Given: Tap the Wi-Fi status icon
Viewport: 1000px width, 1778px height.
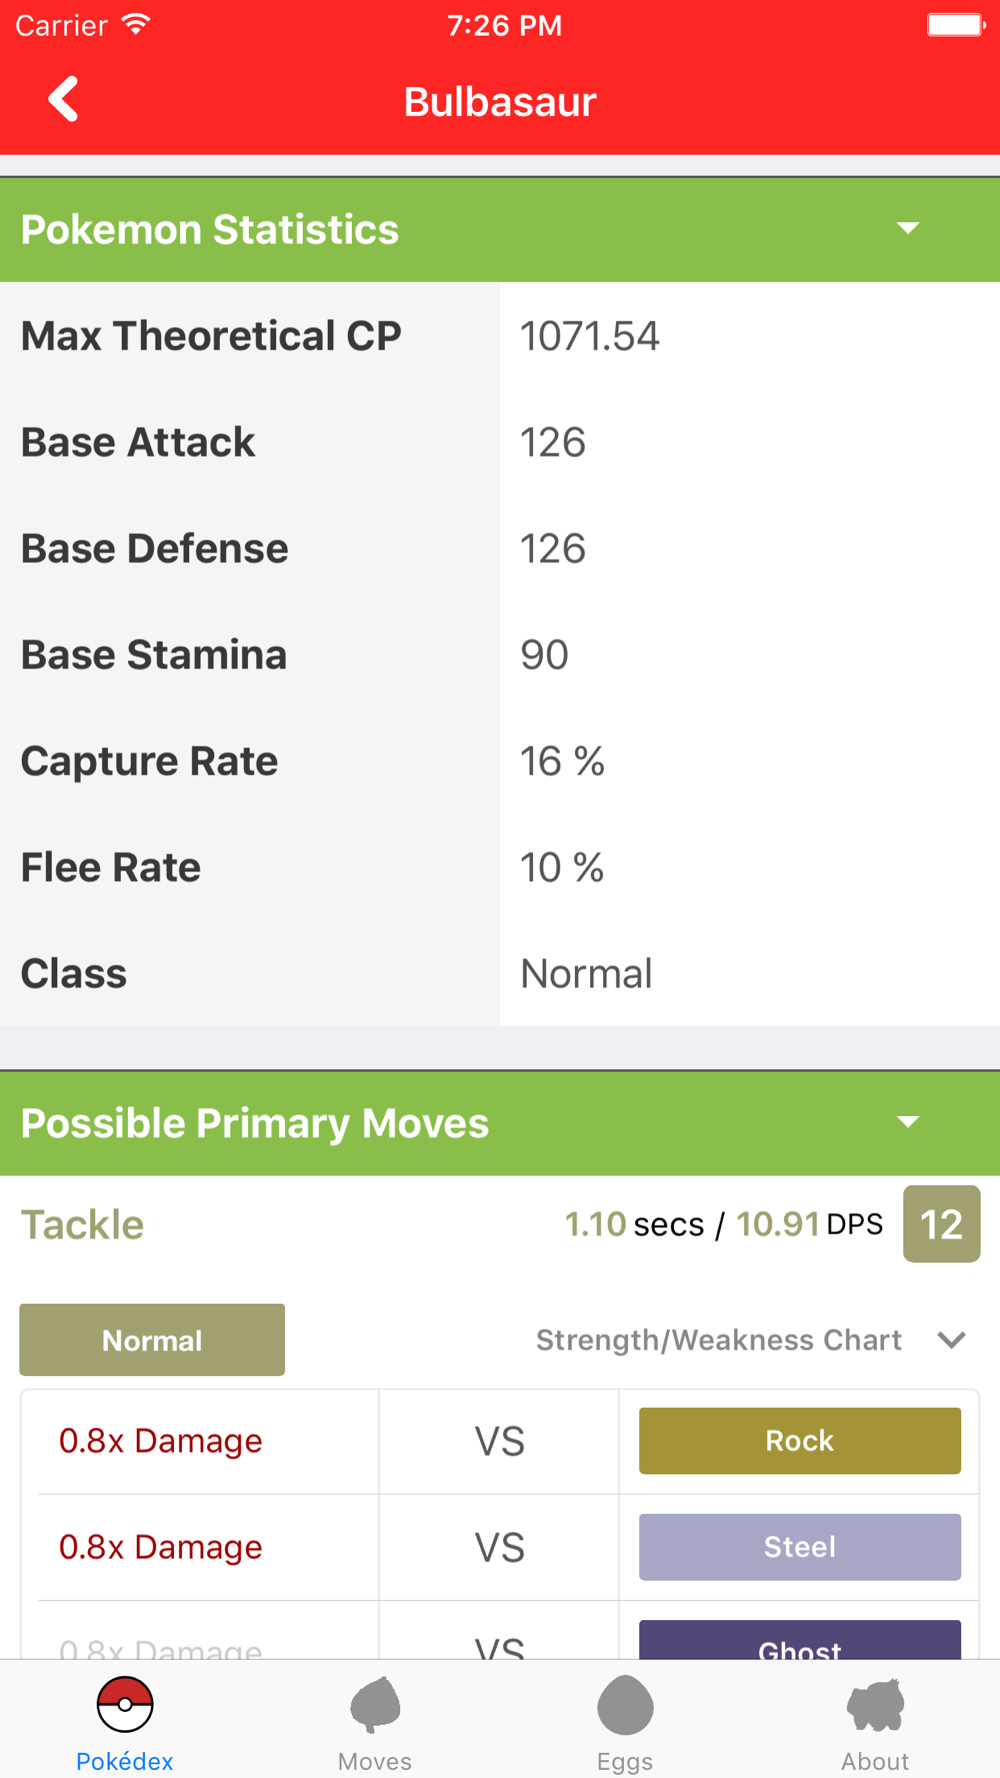Looking at the screenshot, I should 135,25.
